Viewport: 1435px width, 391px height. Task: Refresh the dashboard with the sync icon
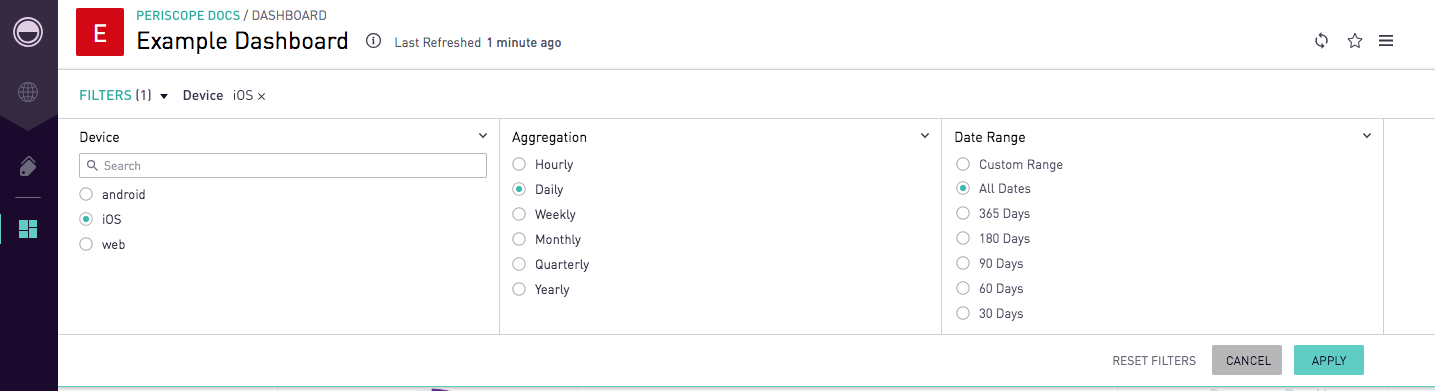(x=1321, y=41)
